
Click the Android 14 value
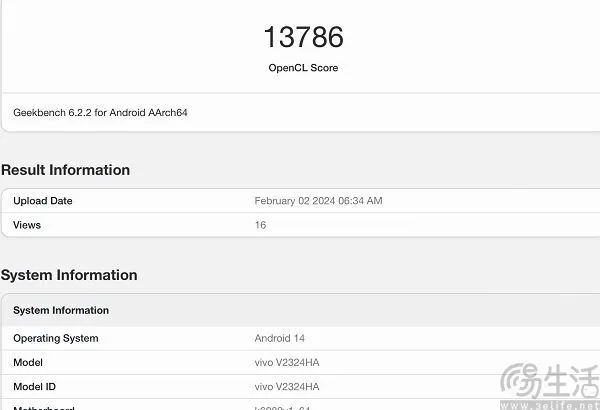280,338
